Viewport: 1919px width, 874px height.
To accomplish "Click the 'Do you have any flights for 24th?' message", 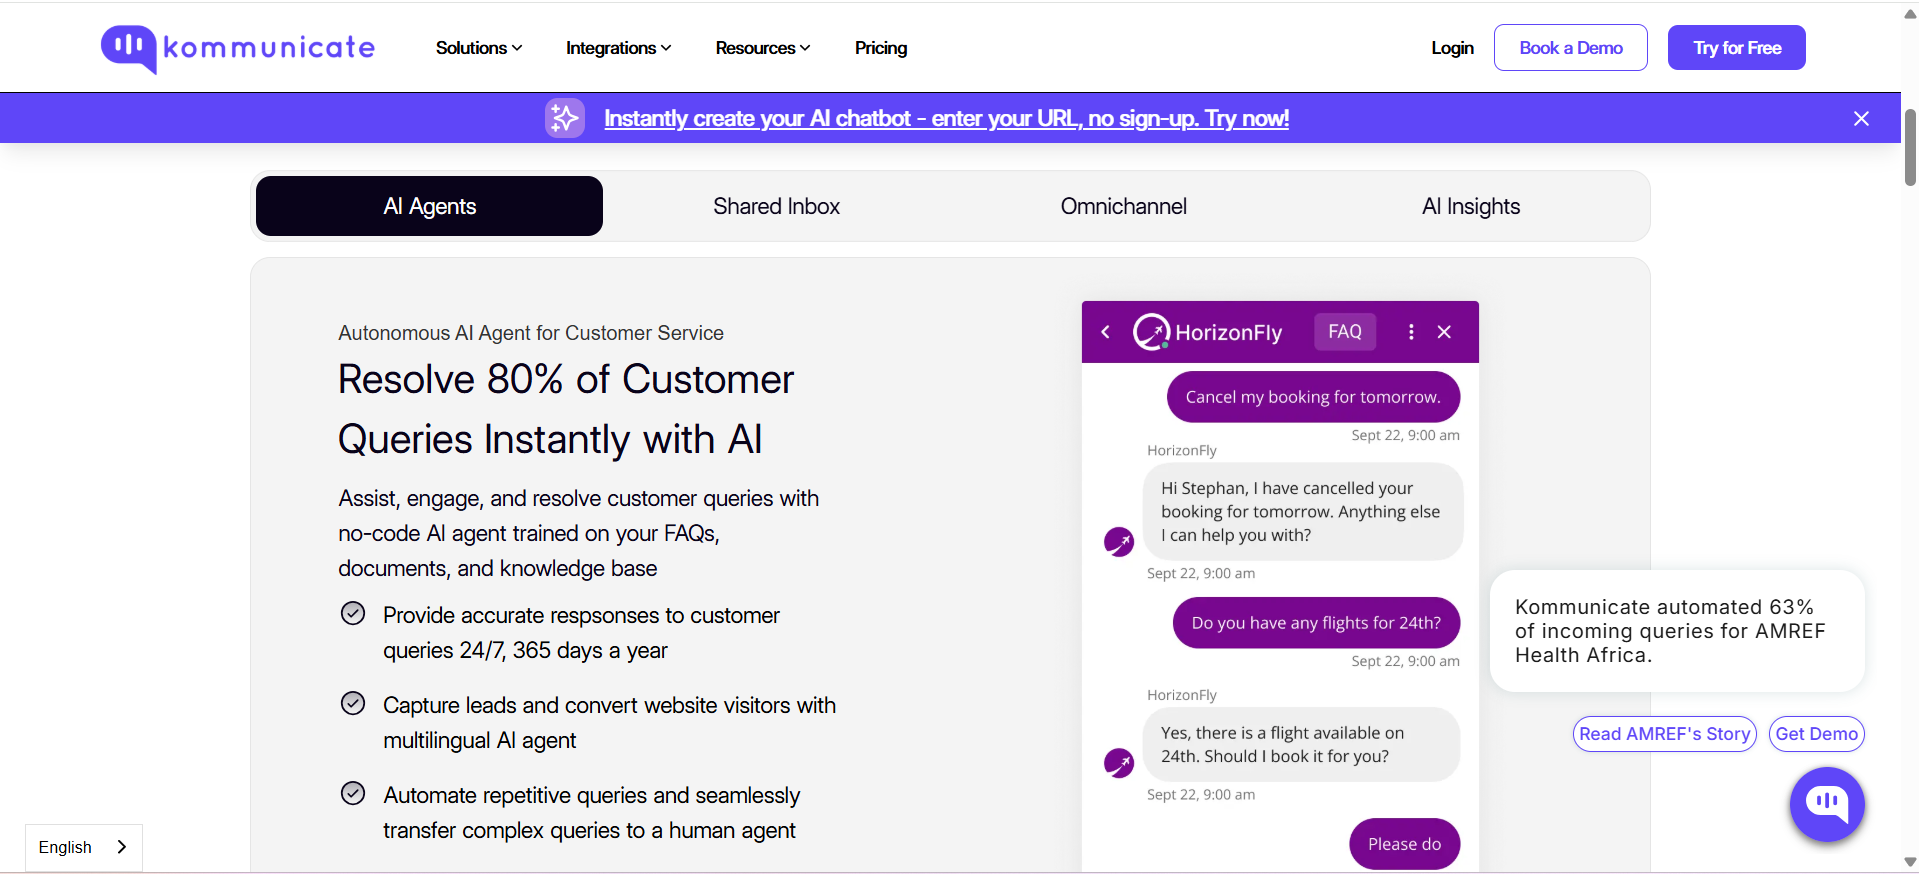I will 1316,623.
